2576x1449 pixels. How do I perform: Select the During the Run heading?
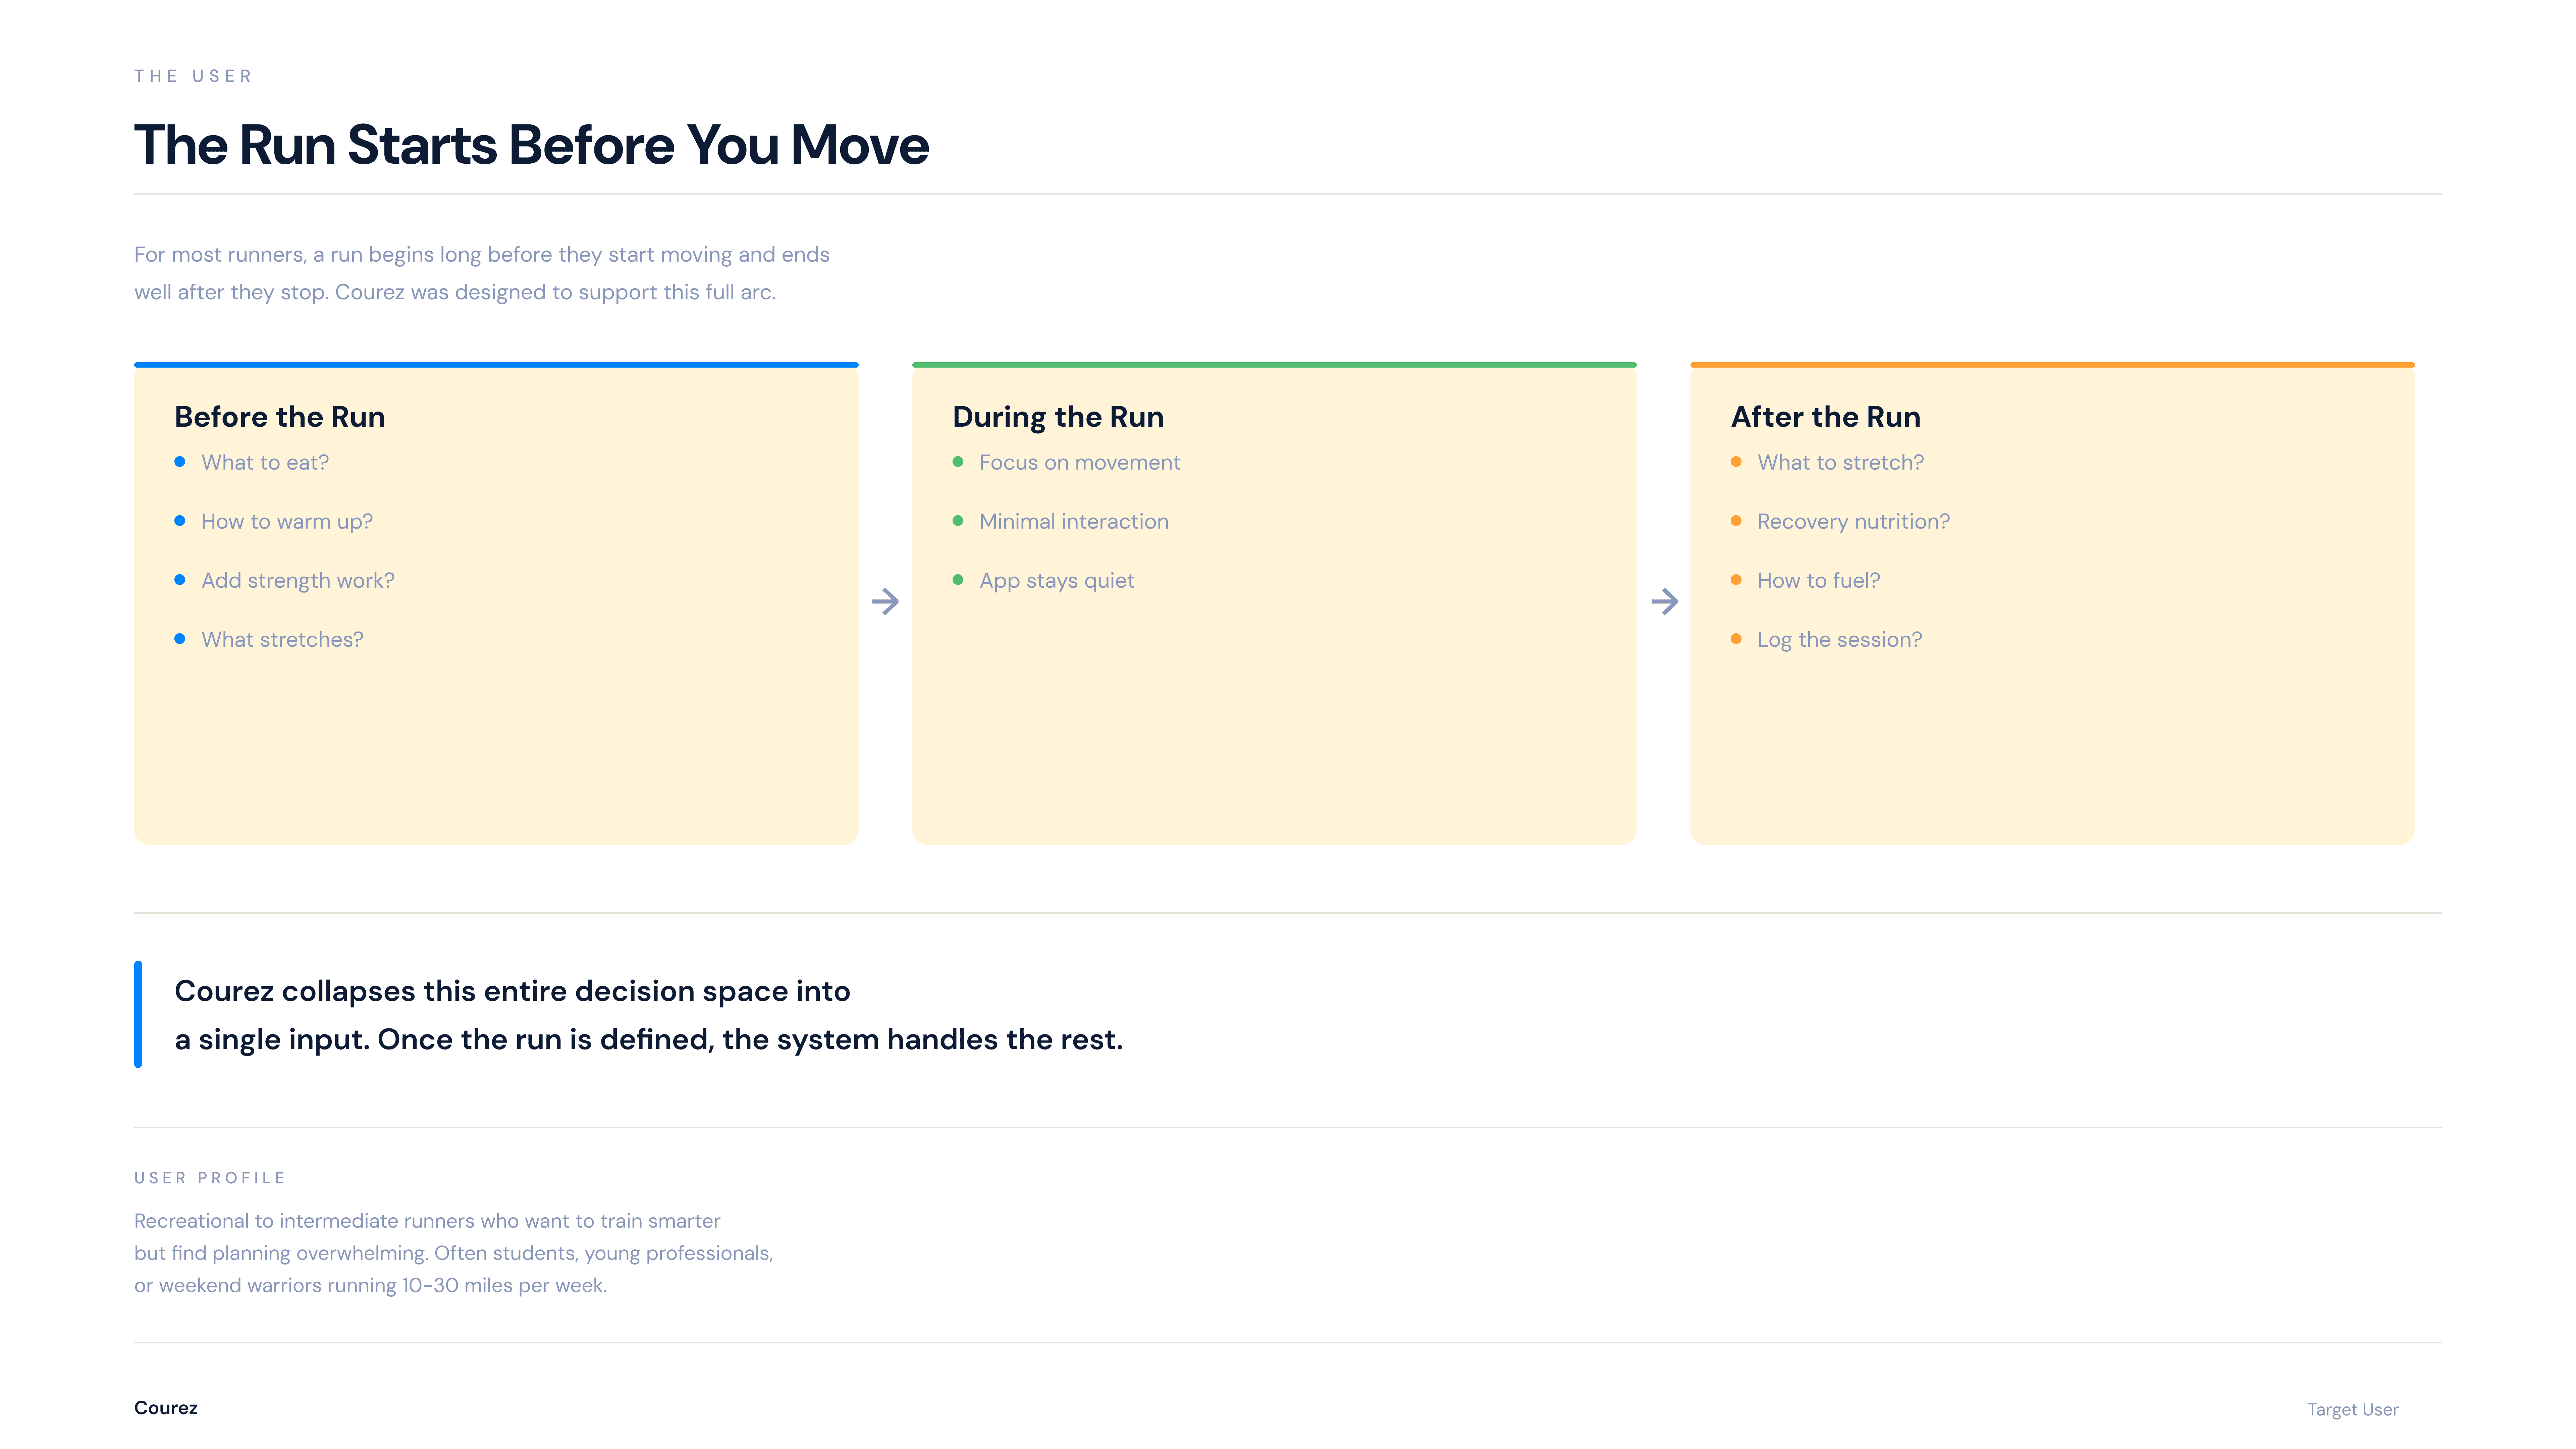point(1058,416)
